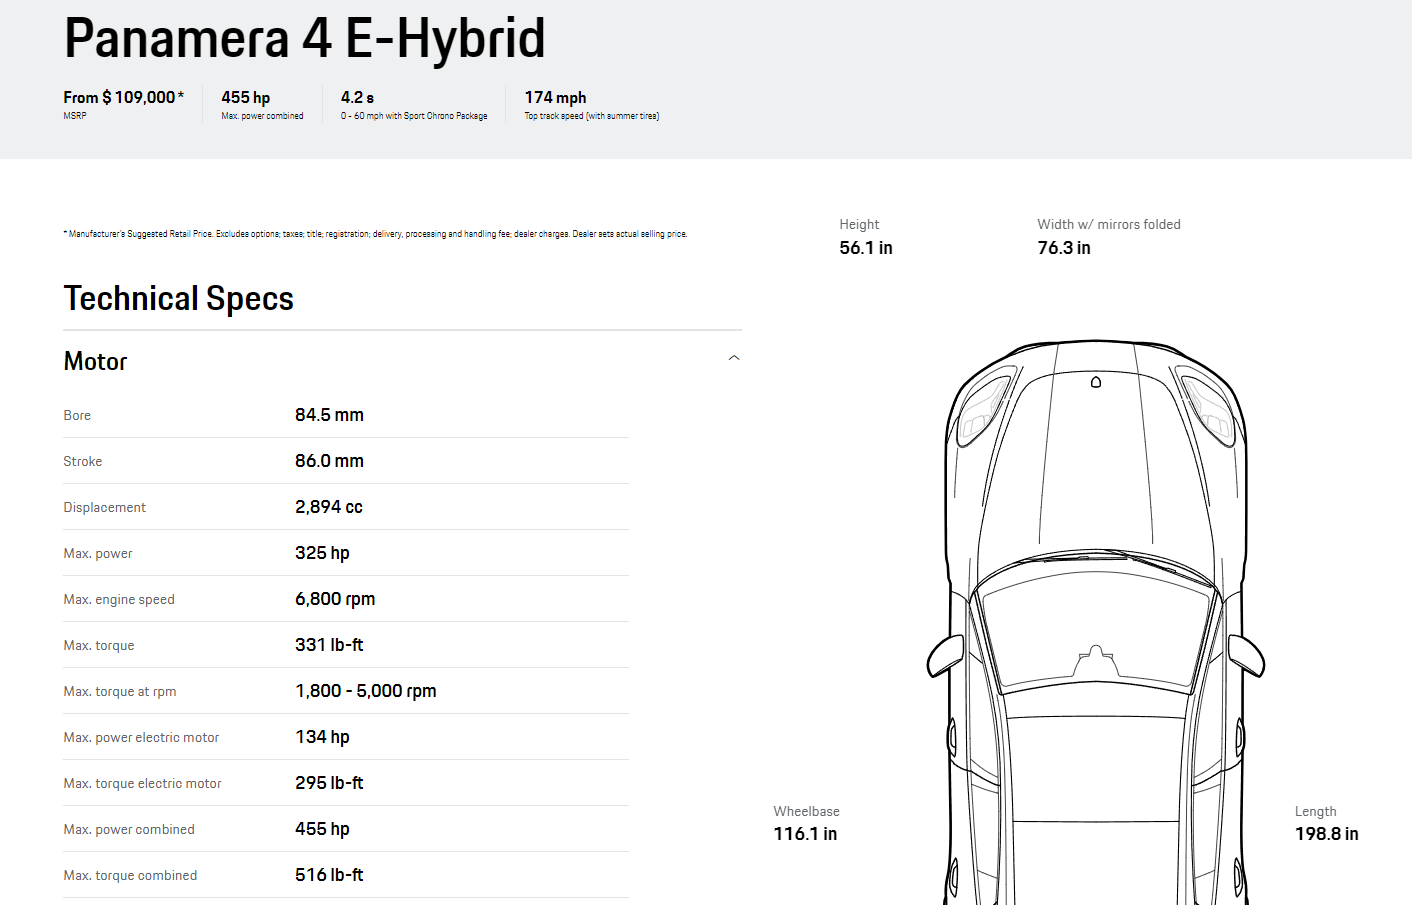The height and width of the screenshot is (905, 1412).
Task: Click the Bore label
Action: click(77, 415)
